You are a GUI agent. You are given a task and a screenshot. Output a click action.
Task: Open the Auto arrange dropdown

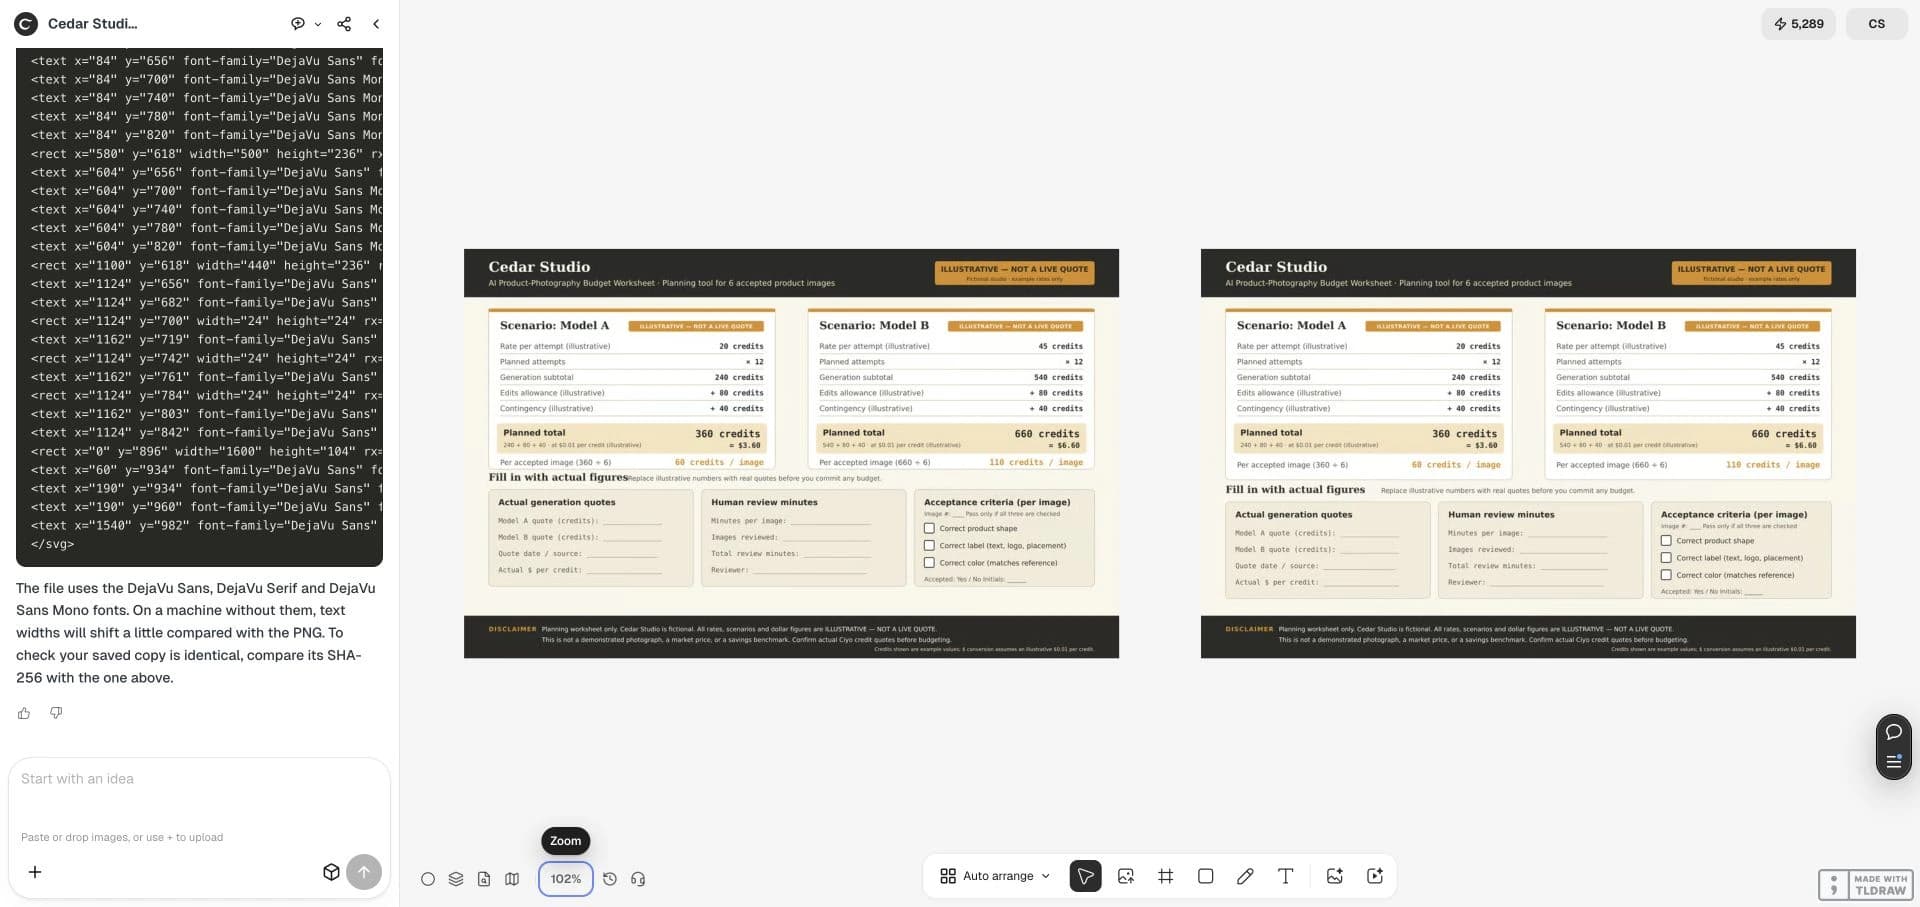[996, 876]
